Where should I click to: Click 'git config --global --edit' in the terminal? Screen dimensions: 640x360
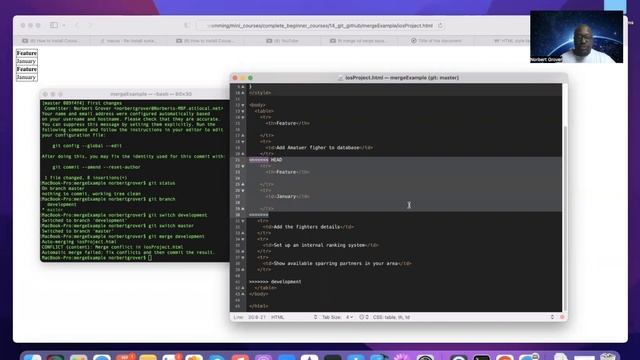pyautogui.click(x=87, y=146)
